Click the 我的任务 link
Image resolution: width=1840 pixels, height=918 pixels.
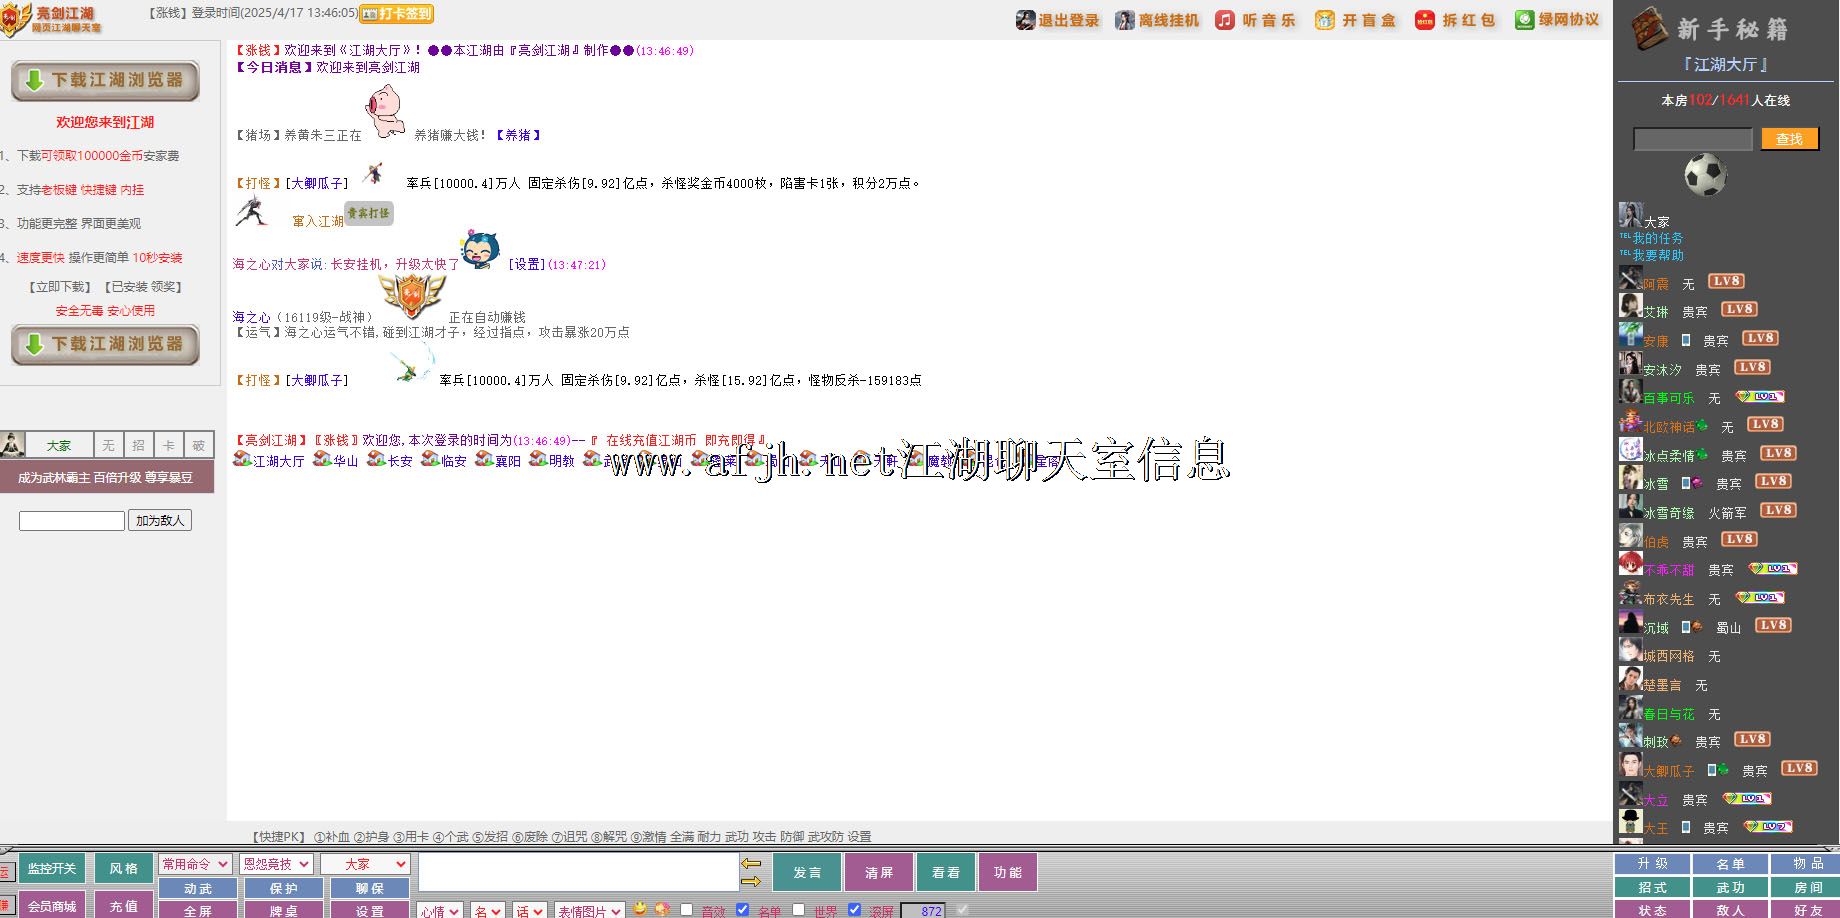(1658, 238)
